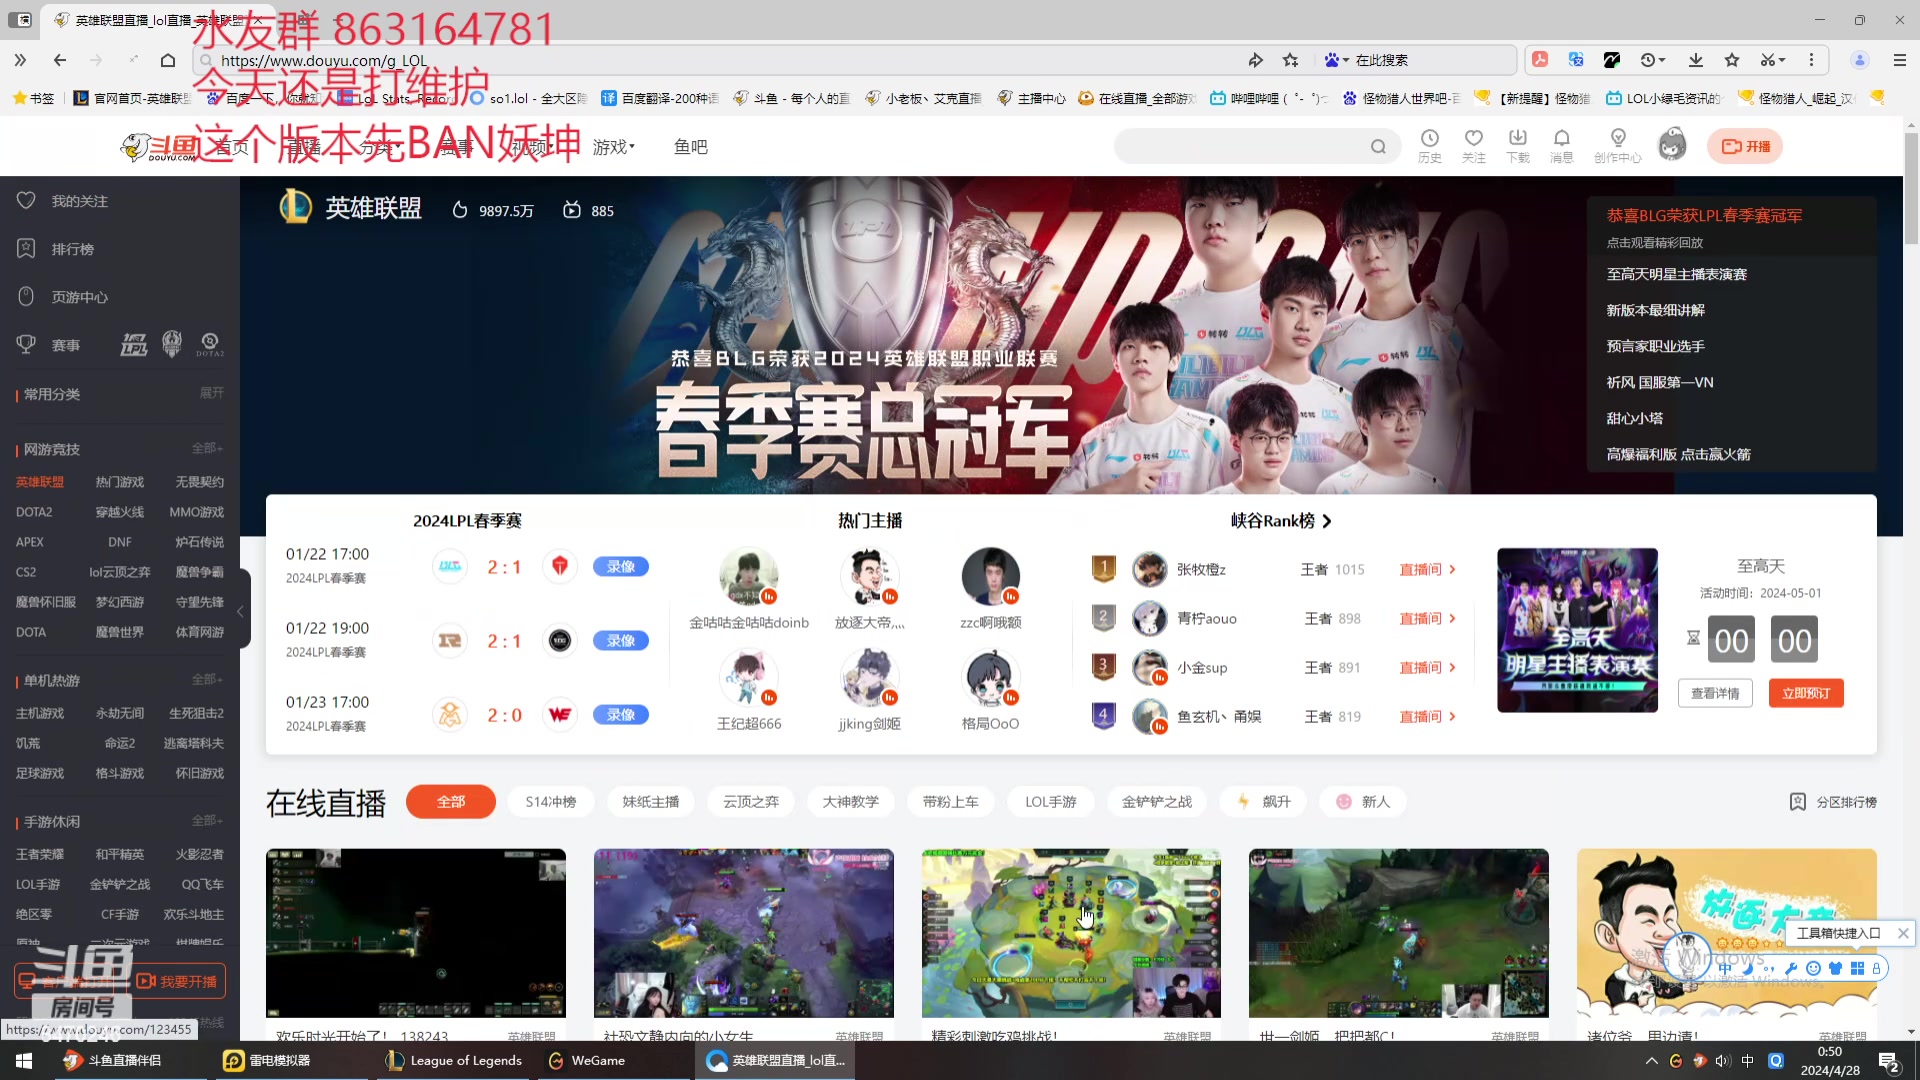Expand 峡谷Rank榜 chevron
This screenshot has height=1080, width=1920.
[x=1327, y=521]
